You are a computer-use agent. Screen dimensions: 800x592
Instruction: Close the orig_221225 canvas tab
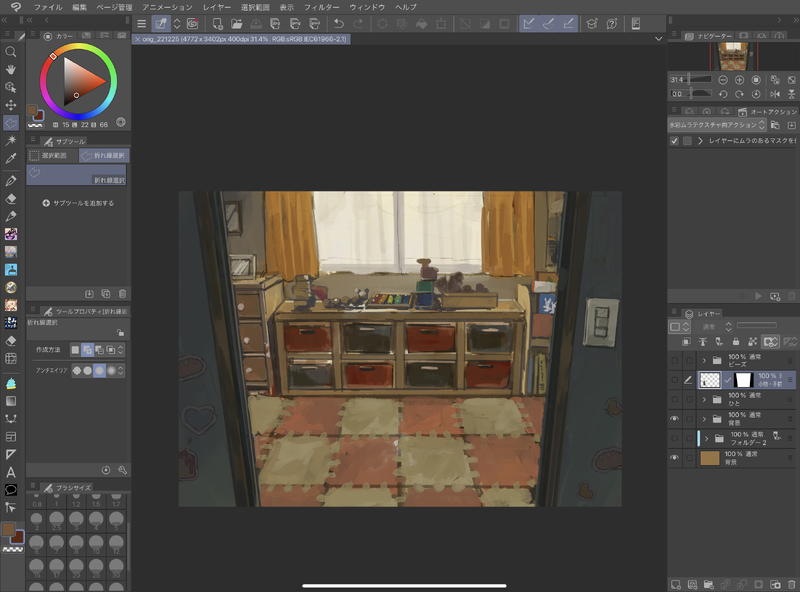[x=137, y=39]
